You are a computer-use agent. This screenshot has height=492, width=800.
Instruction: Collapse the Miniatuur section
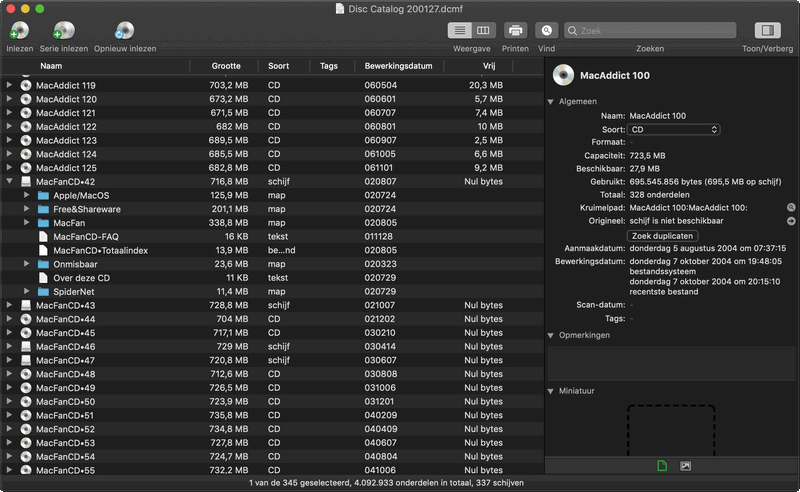[x=551, y=391]
